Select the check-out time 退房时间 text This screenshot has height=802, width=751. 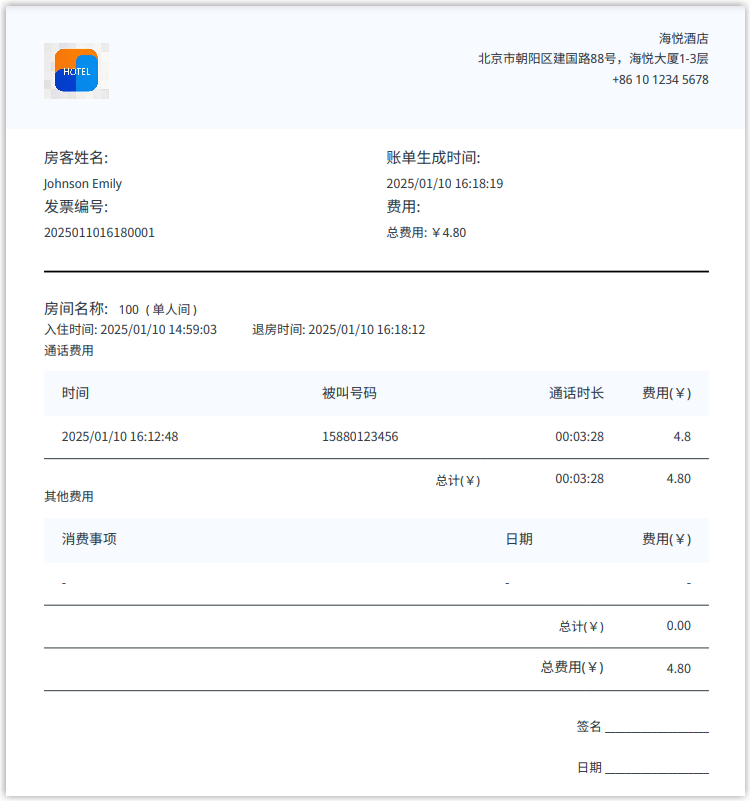click(338, 330)
